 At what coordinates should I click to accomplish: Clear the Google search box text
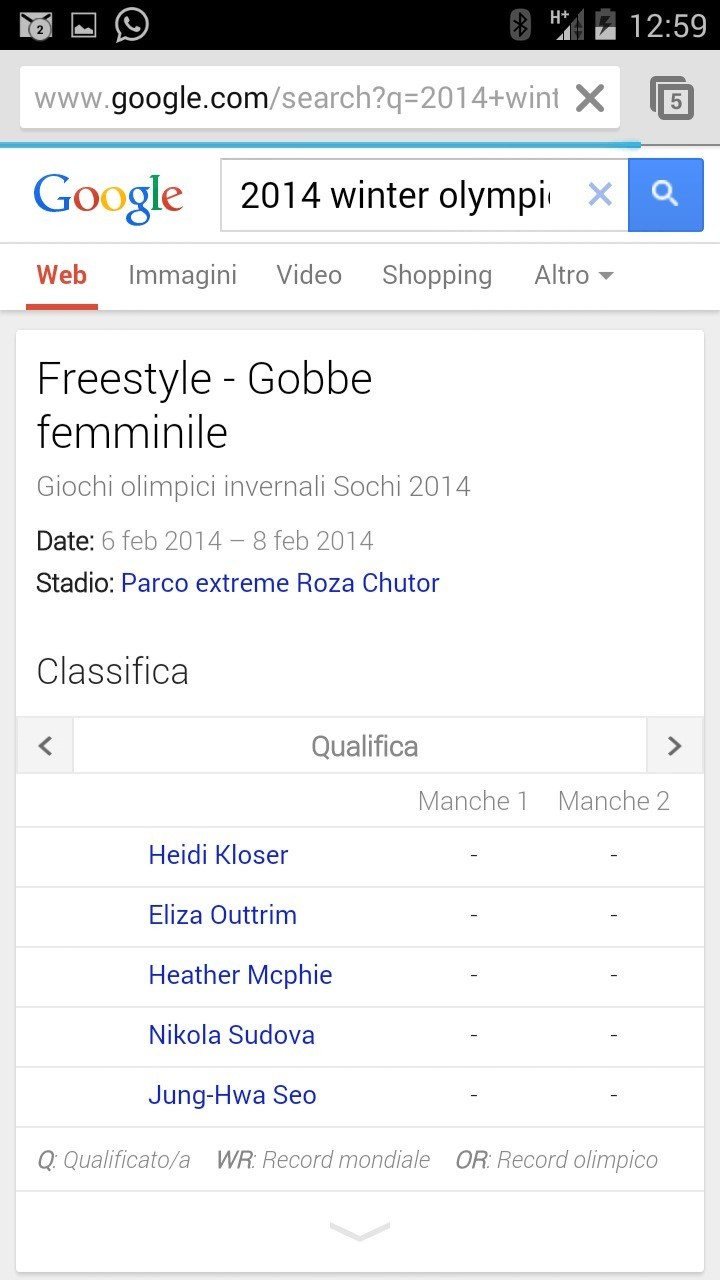pyautogui.click(x=599, y=195)
